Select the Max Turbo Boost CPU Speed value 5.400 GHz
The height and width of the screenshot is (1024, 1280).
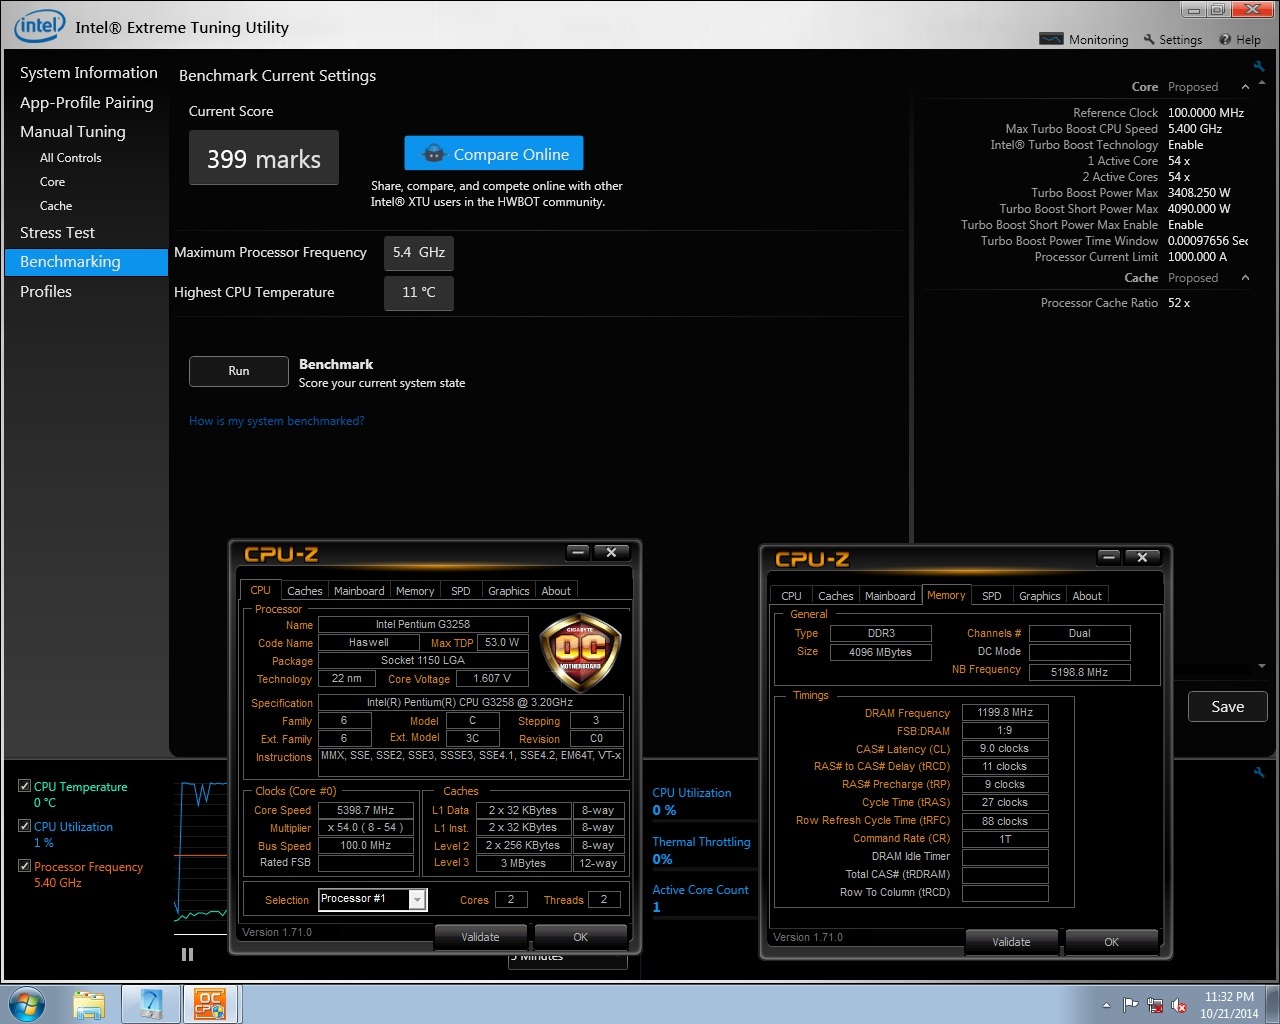click(x=1195, y=129)
